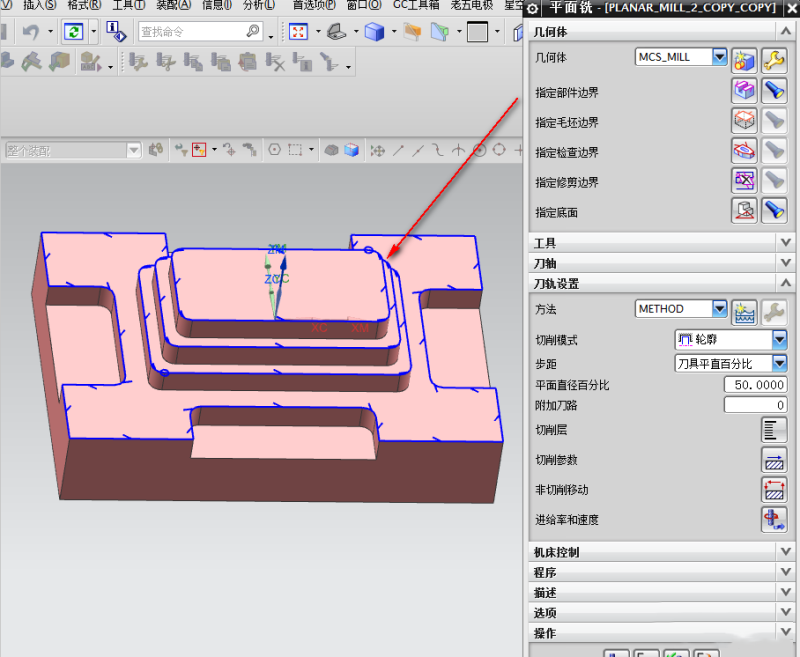
Task: Click the flat diameter percent field (50.0000)
Action: coord(755,385)
